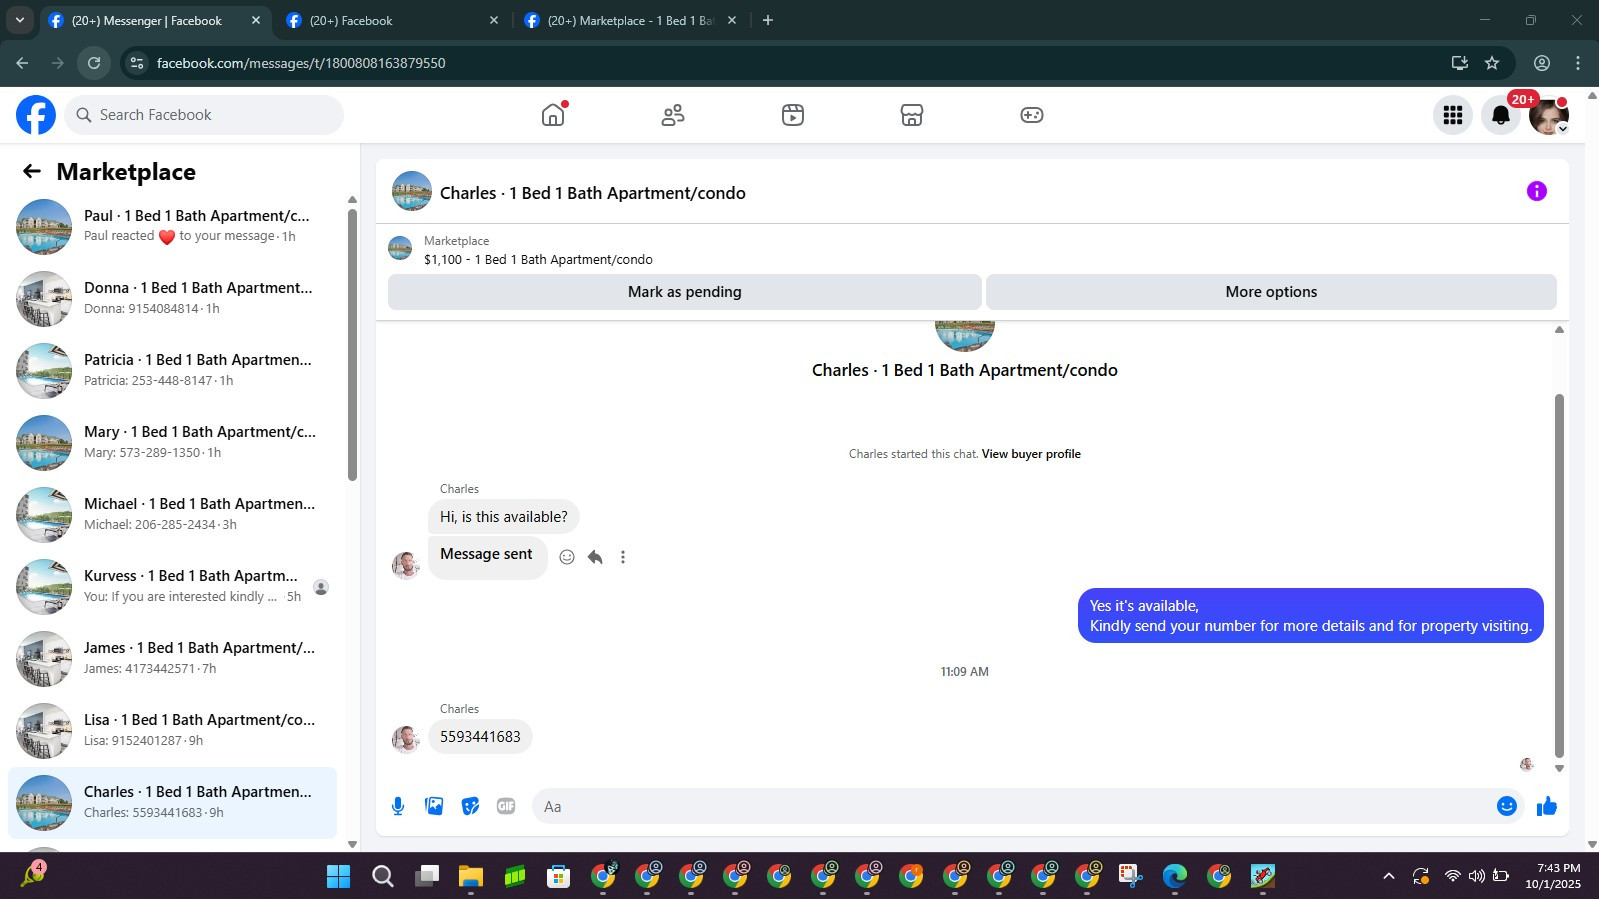Send a thumbs-up like
Image resolution: width=1599 pixels, height=899 pixels.
(1547, 806)
